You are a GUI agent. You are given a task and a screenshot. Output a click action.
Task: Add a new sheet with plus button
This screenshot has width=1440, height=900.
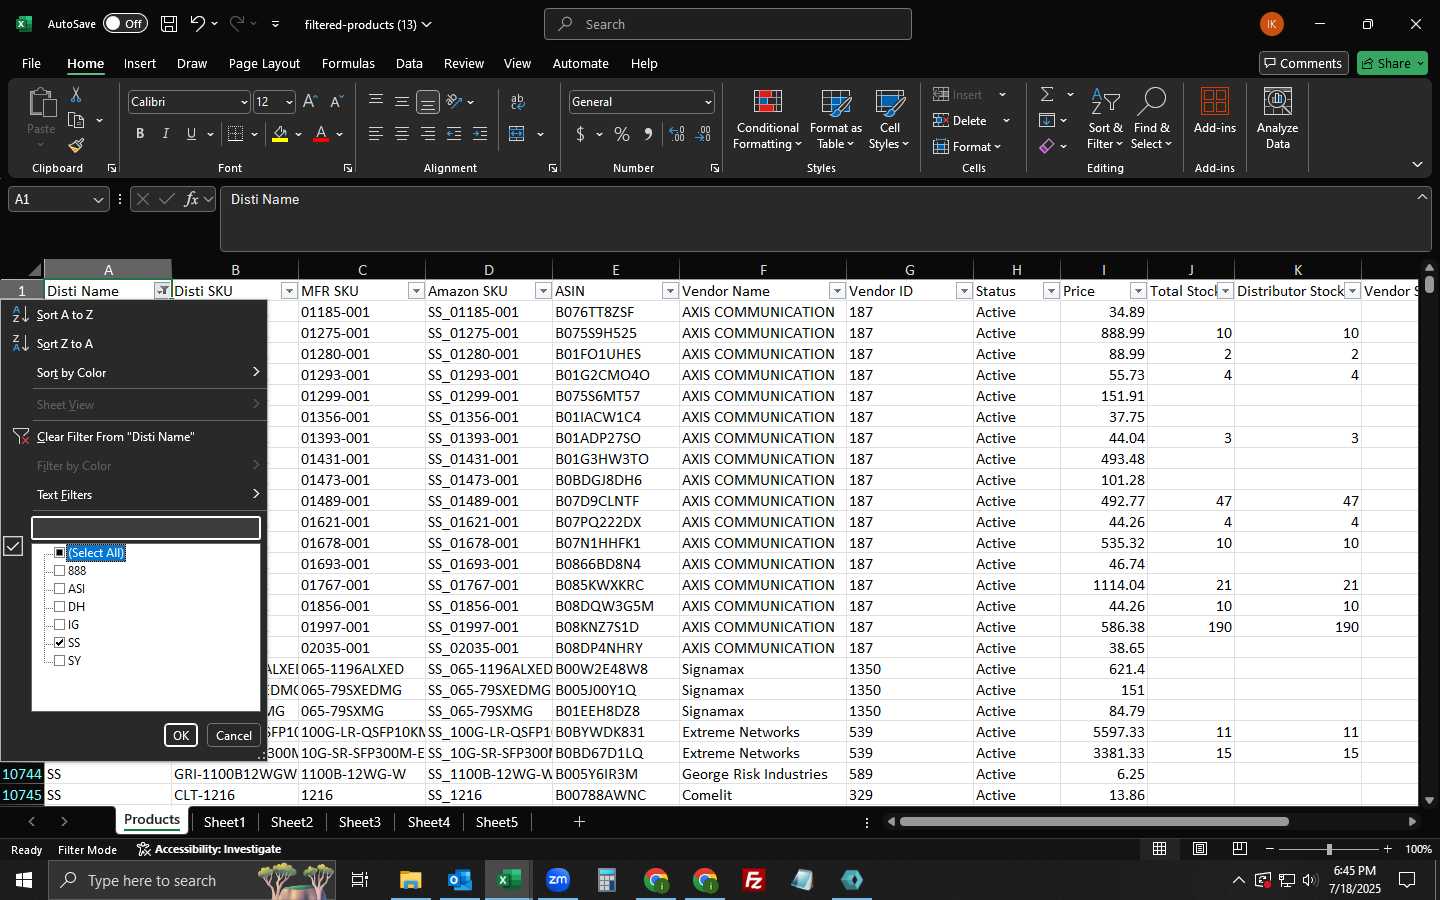click(579, 822)
